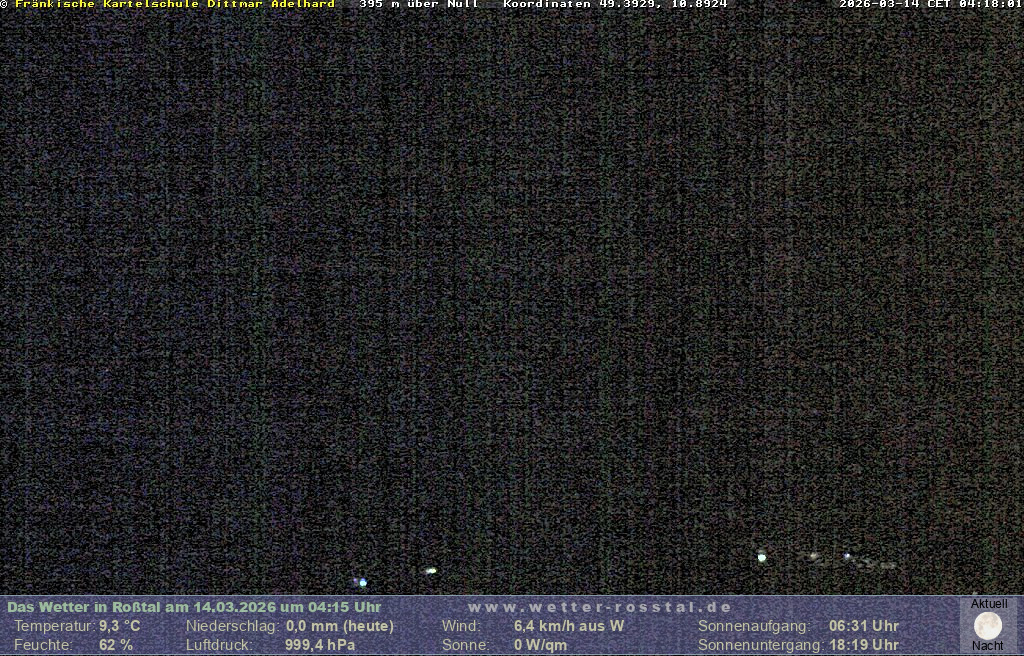Click the copyright symbol in top-left corner
This screenshot has height=656, width=1024.
point(4,4)
